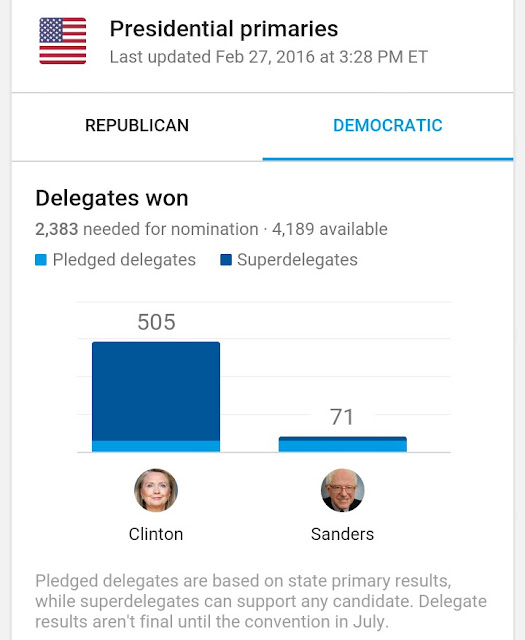Open Clinton's portrait thumbnail
The height and width of the screenshot is (640, 525).
[x=156, y=490]
